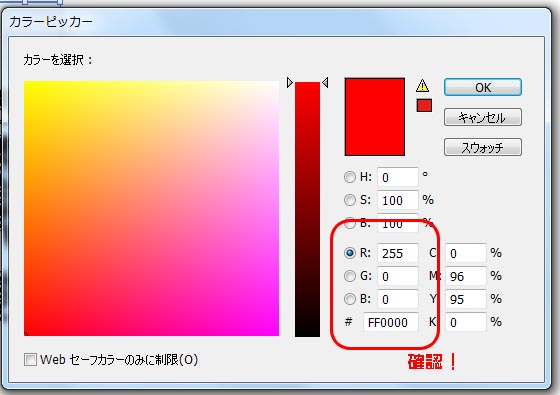
Task: Click the H value input field
Action: pyautogui.click(x=398, y=177)
